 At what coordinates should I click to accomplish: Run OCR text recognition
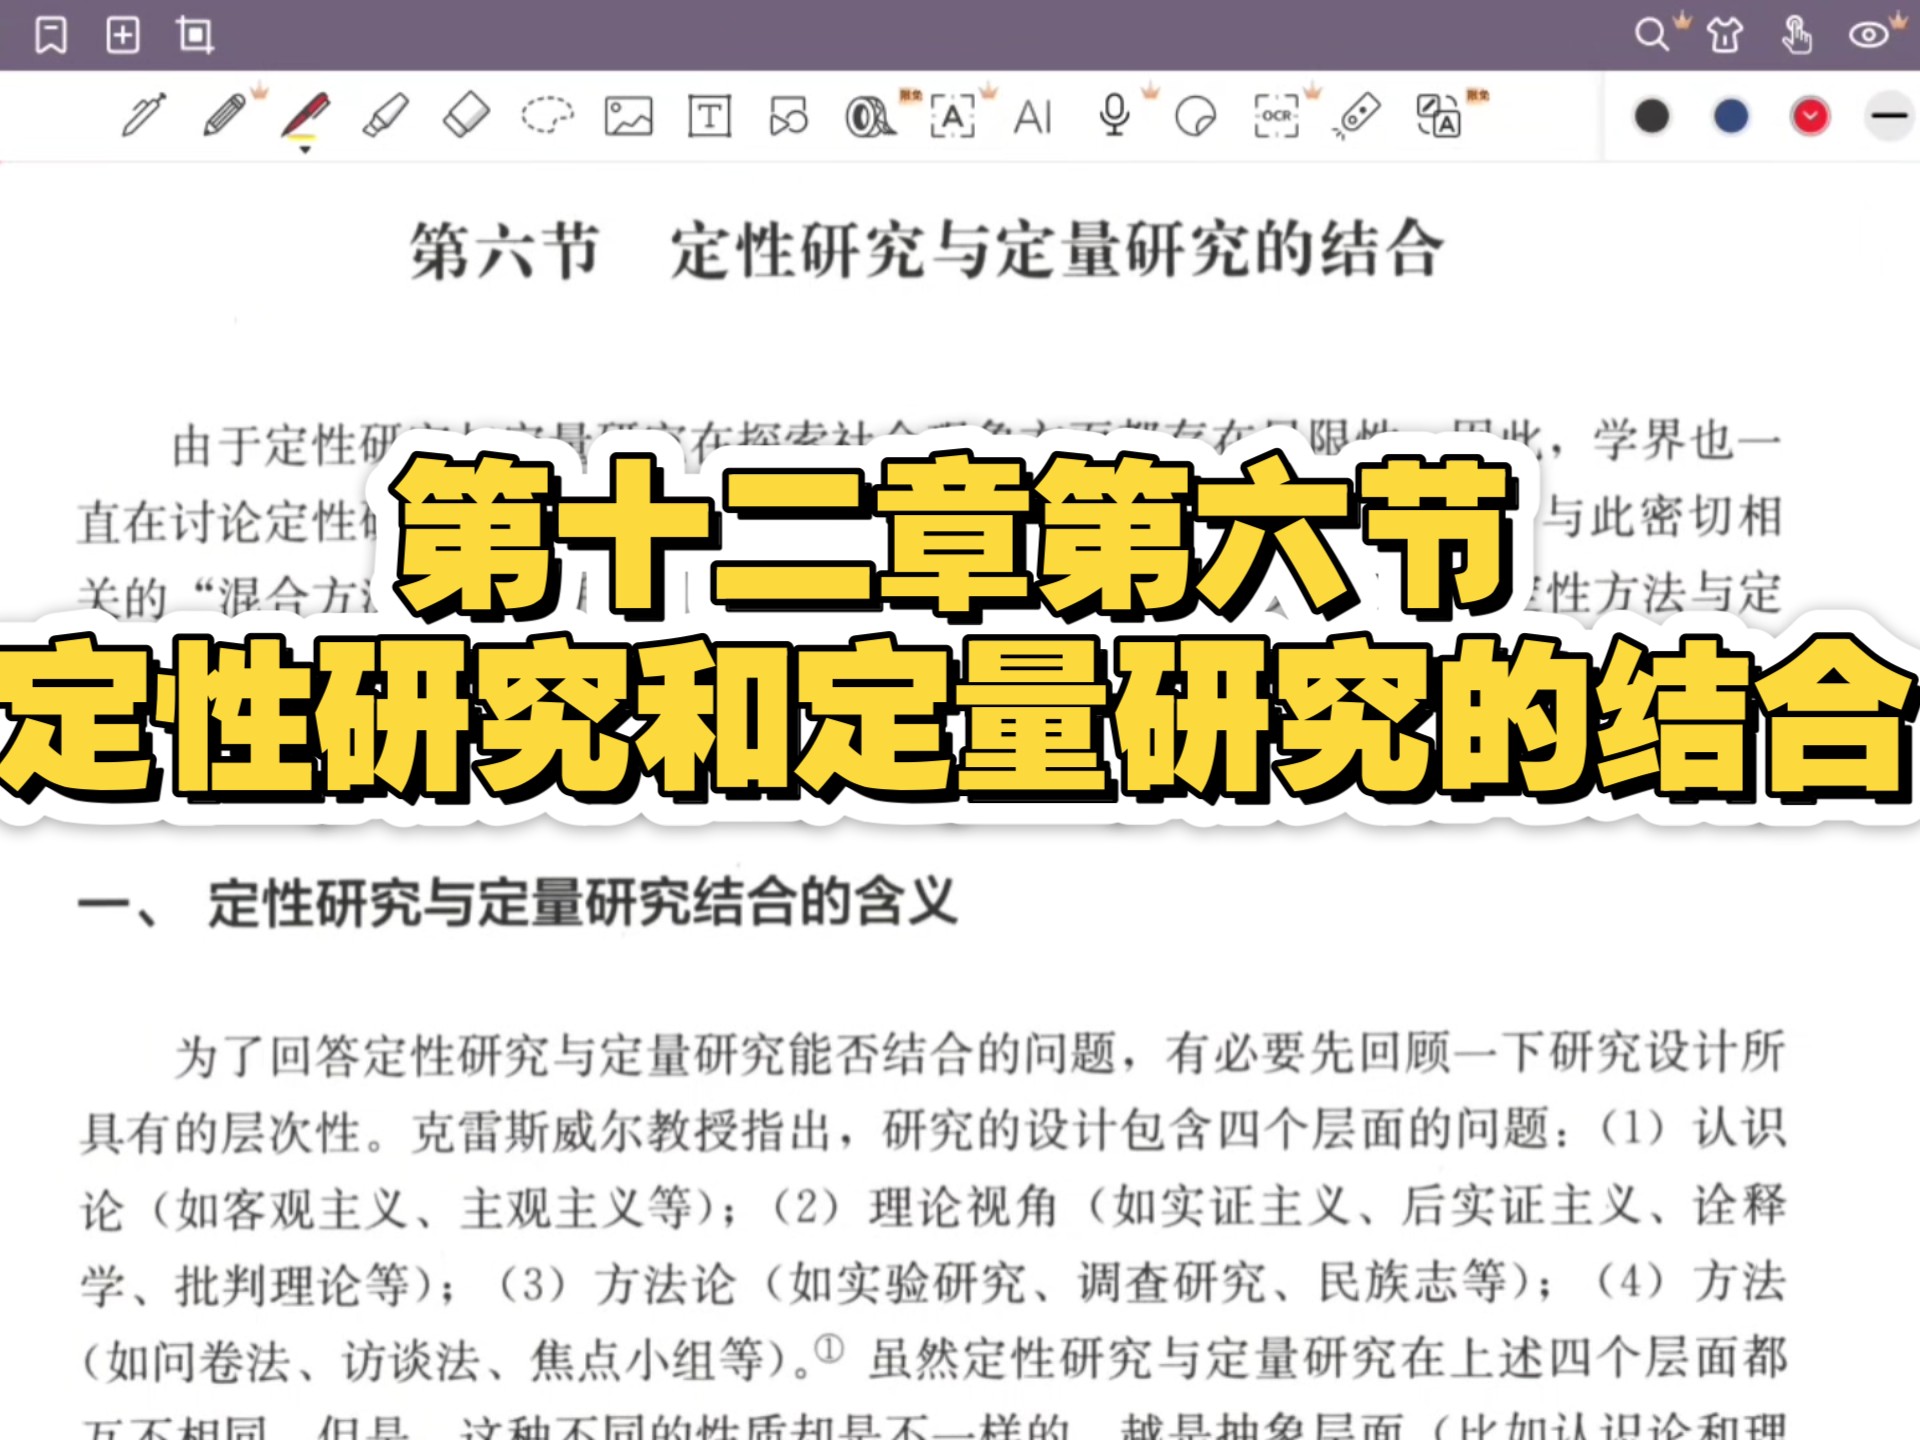pos(1276,116)
